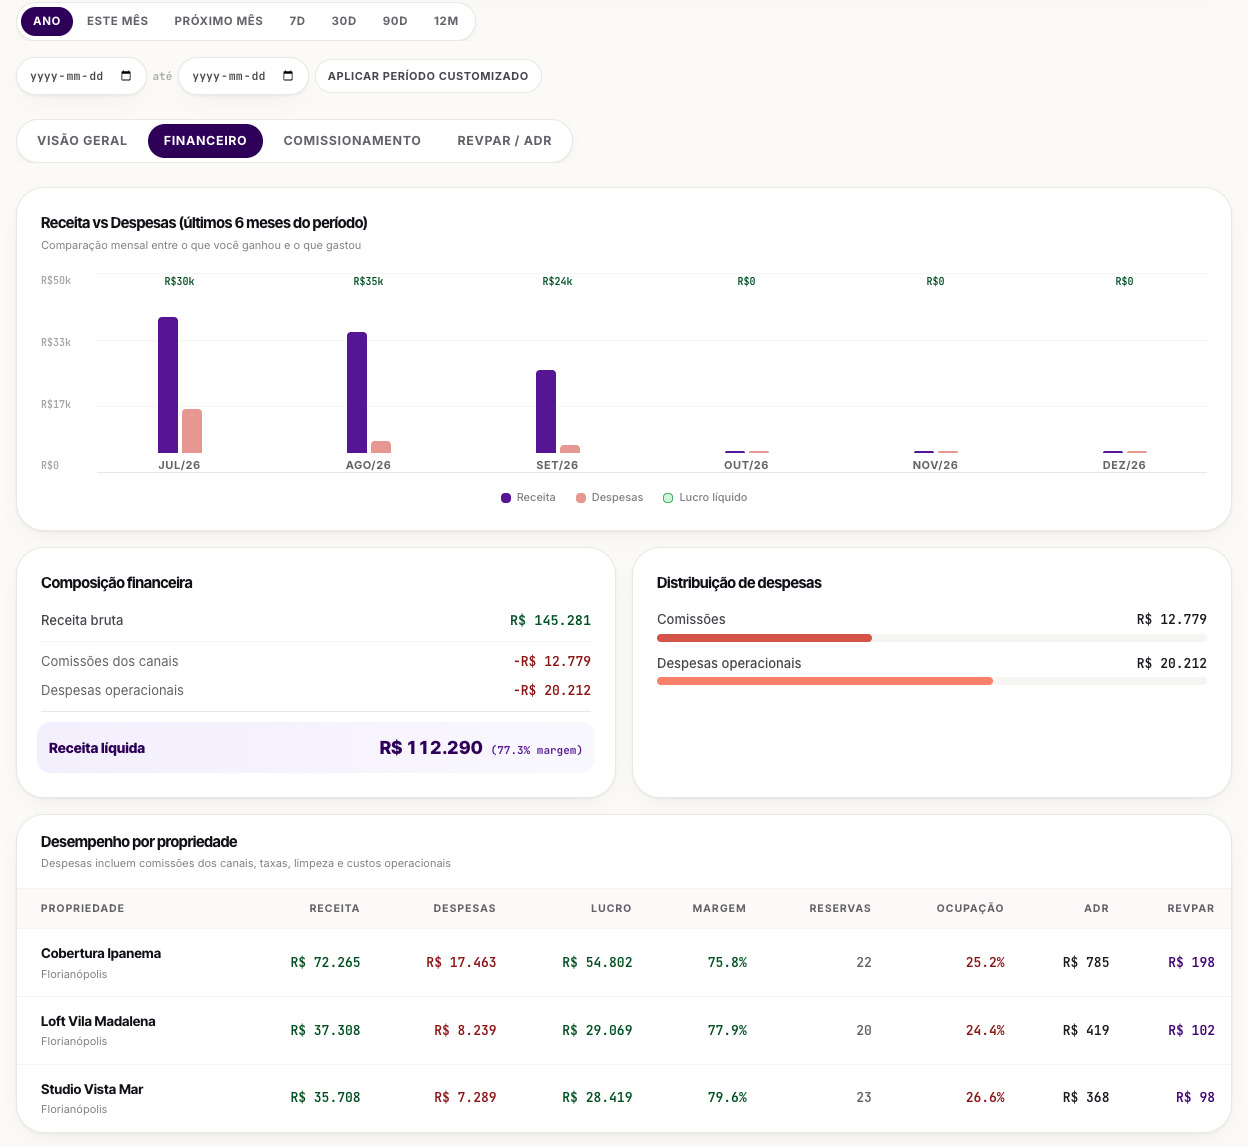This screenshot has width=1248, height=1147.
Task: Click the REVPAR column header
Action: pos(1191,908)
